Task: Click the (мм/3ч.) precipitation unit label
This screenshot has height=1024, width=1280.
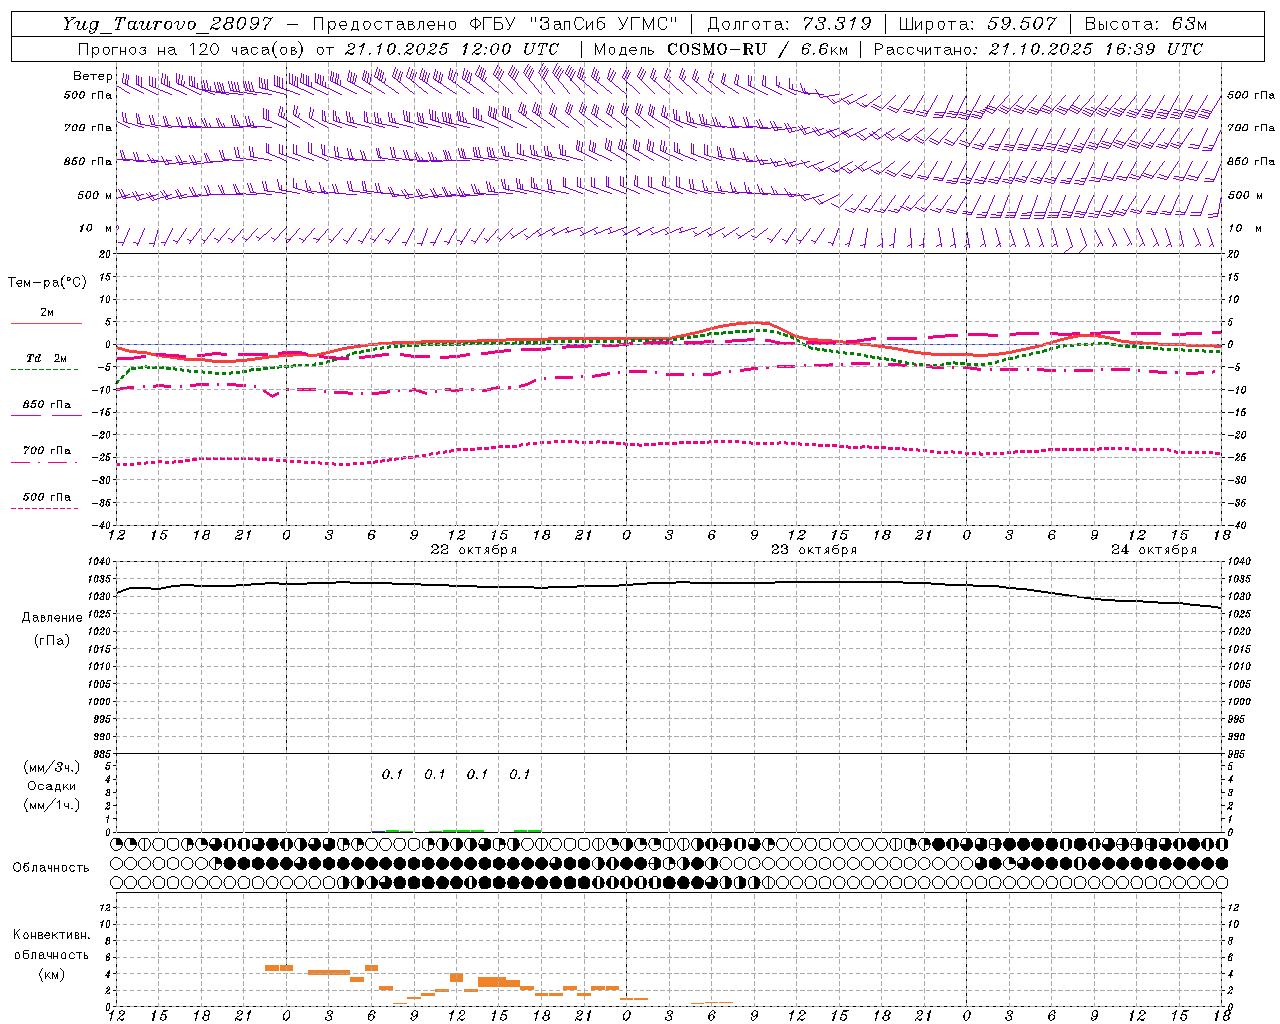Action: coord(52,767)
